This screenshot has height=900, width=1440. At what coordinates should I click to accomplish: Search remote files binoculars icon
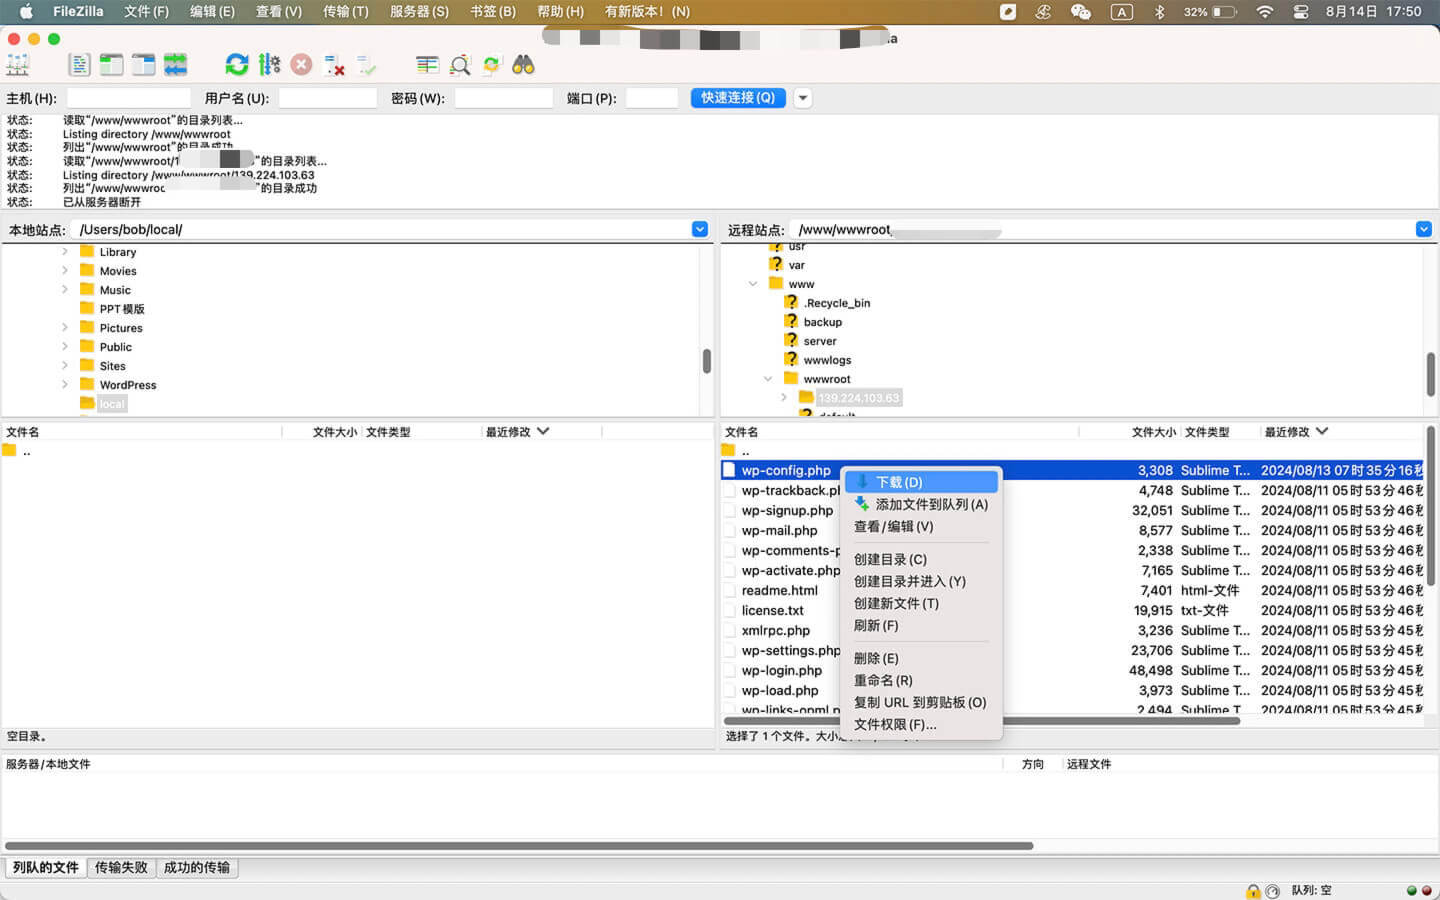pyautogui.click(x=523, y=65)
